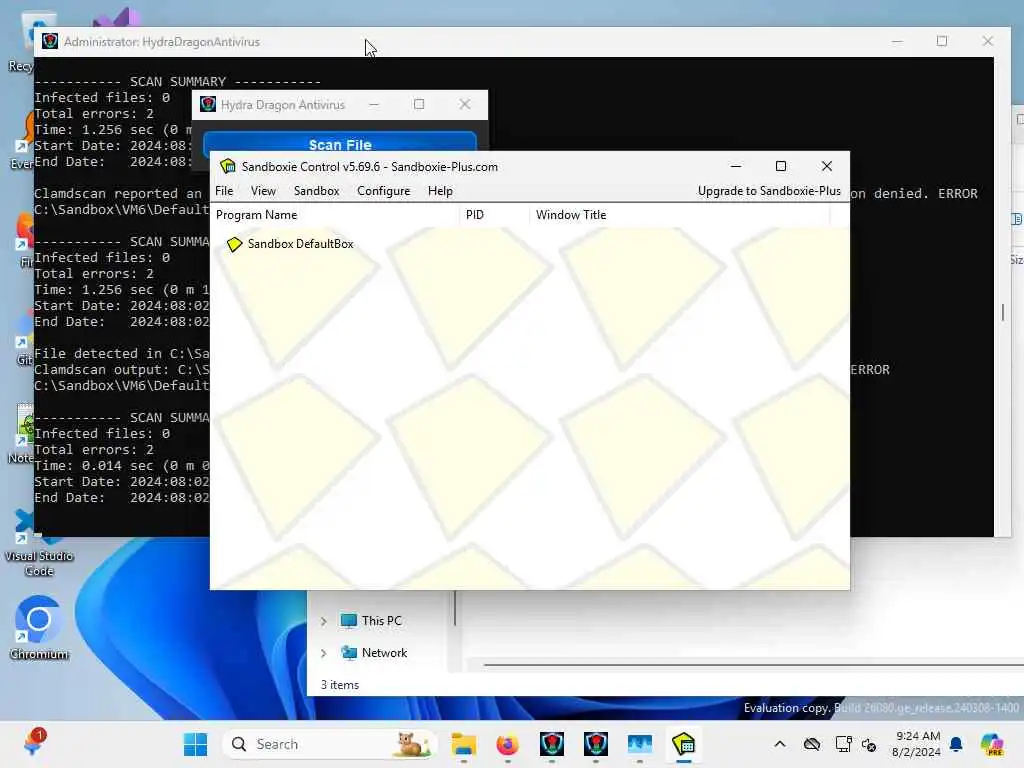Image resolution: width=1024 pixels, height=768 pixels.
Task: Minimize the Hydra Dragon Antivirus window
Action: [x=374, y=104]
